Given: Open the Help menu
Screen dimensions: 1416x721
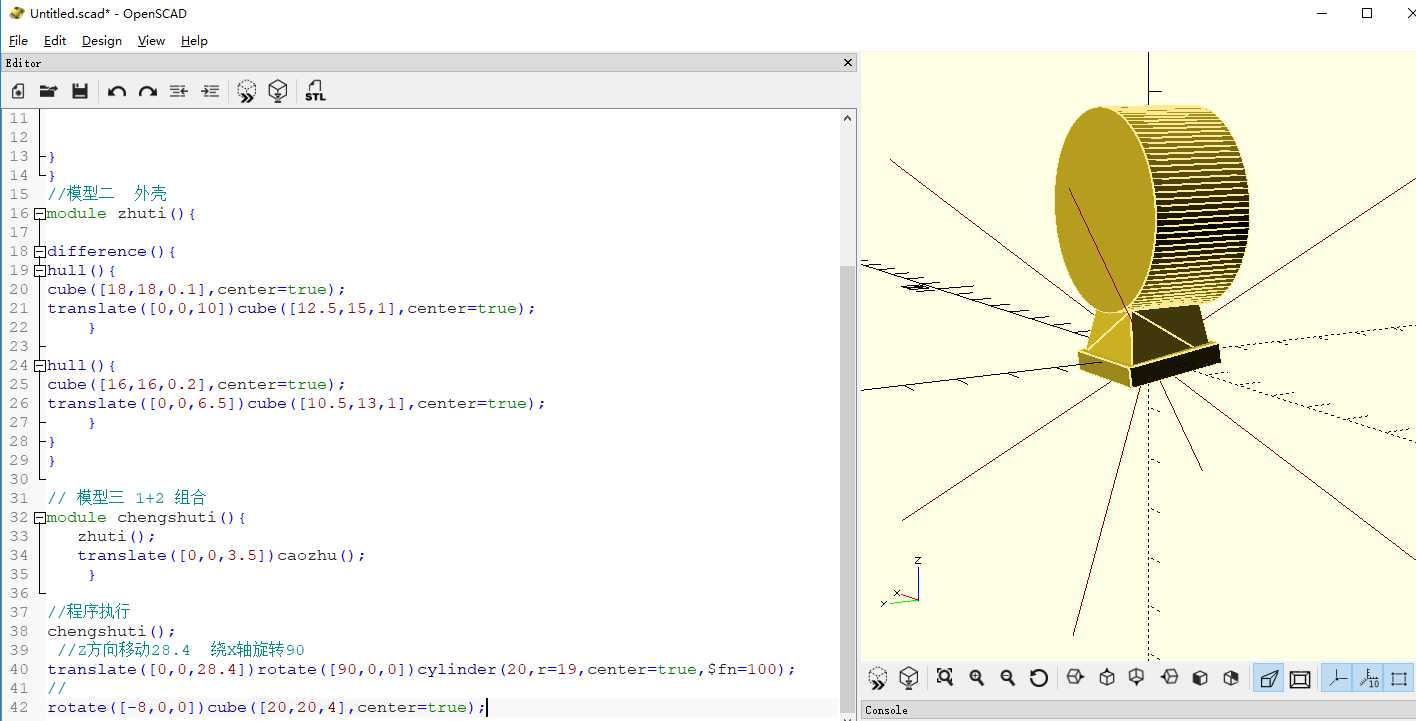Looking at the screenshot, I should tap(194, 41).
